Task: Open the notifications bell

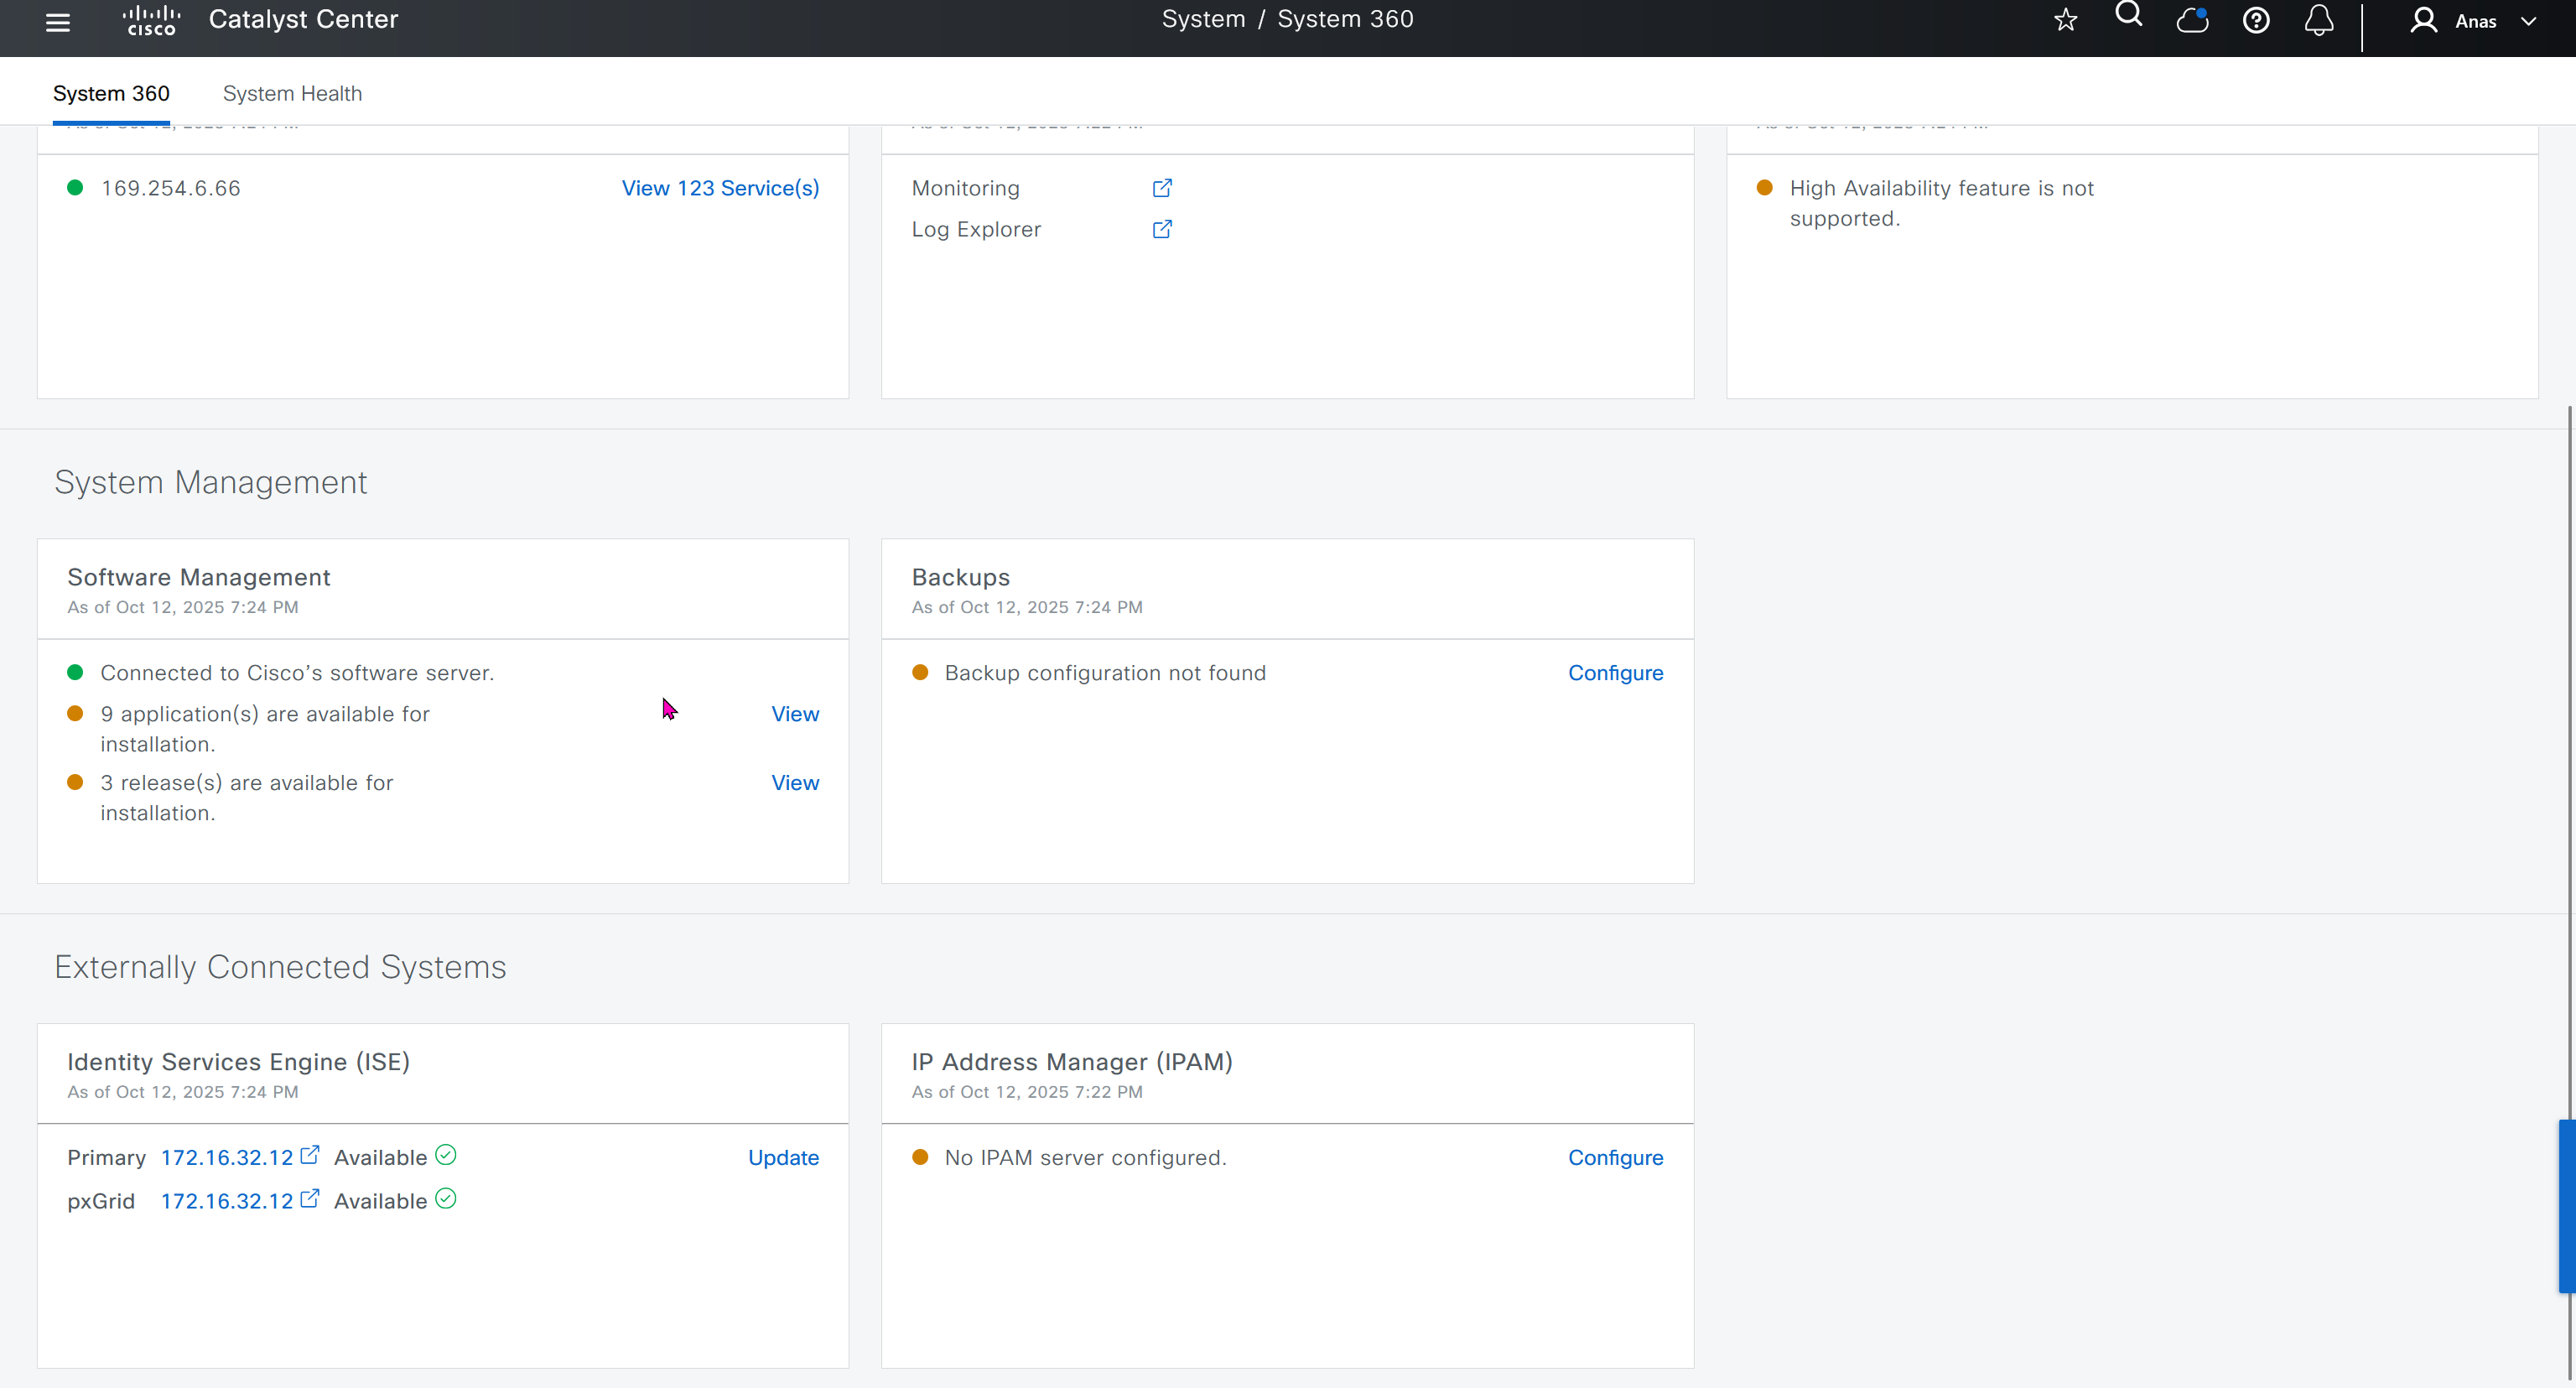Action: pos(2318,20)
